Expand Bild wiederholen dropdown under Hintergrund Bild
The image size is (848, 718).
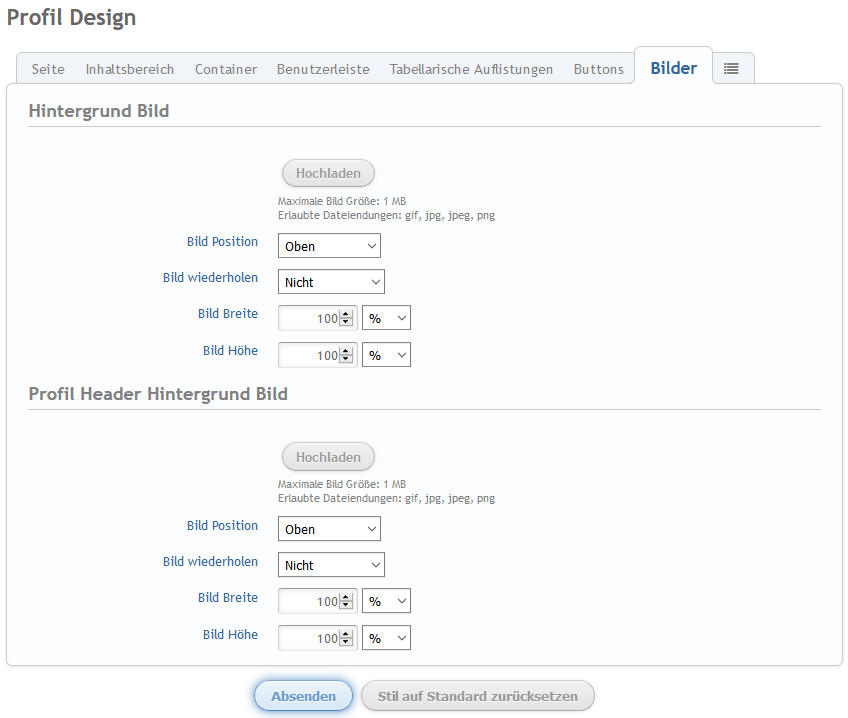tap(331, 282)
